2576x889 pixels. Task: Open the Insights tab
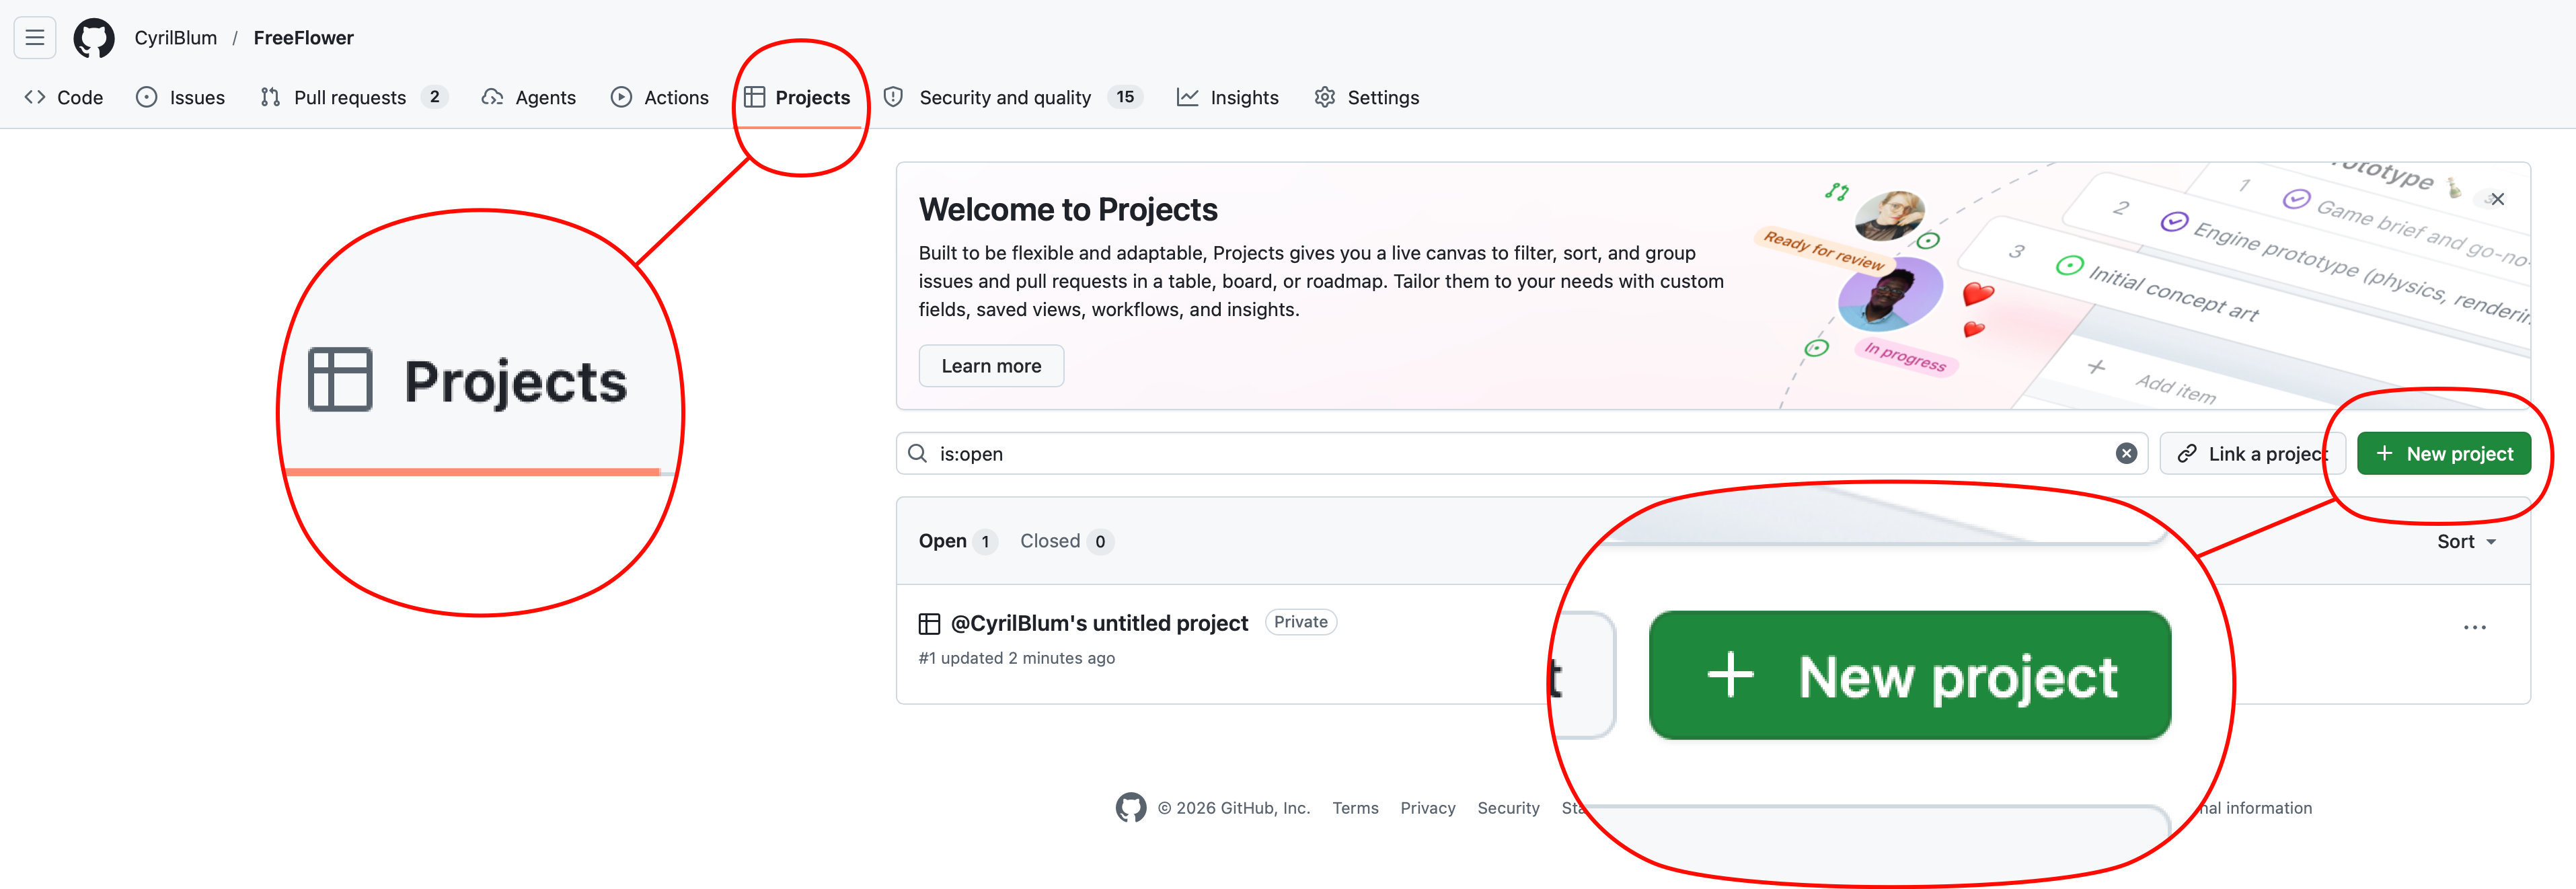1228,97
